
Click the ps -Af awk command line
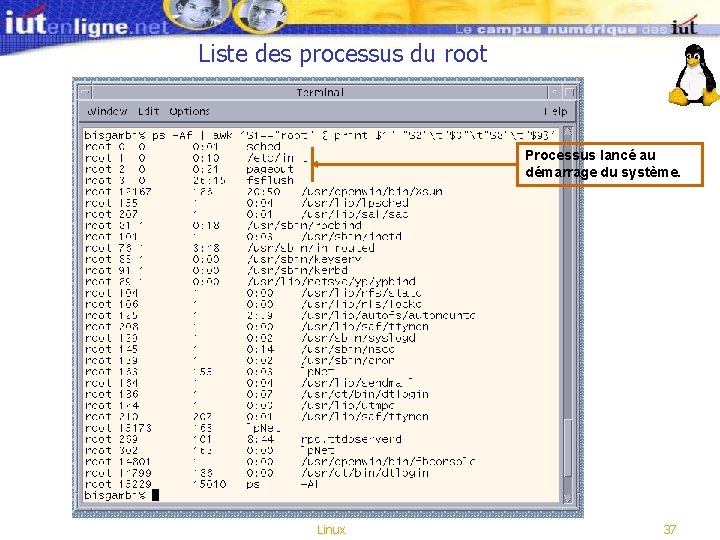(320, 135)
